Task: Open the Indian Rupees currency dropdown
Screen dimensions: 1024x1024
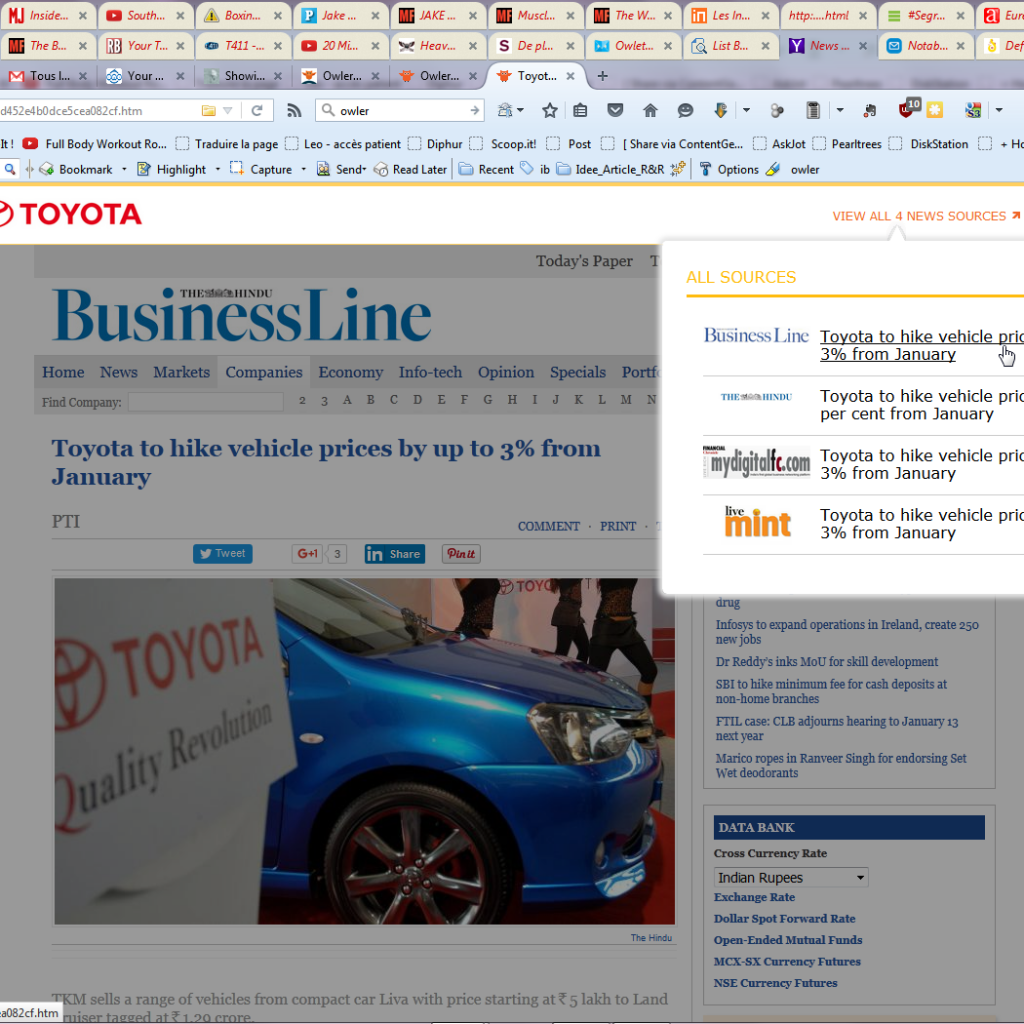Action: pyautogui.click(x=791, y=877)
